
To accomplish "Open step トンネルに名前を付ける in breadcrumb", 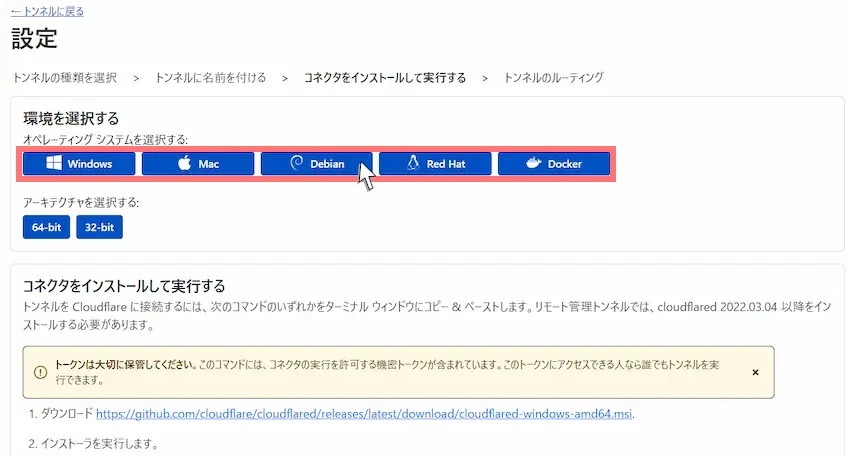I will click(210, 78).
